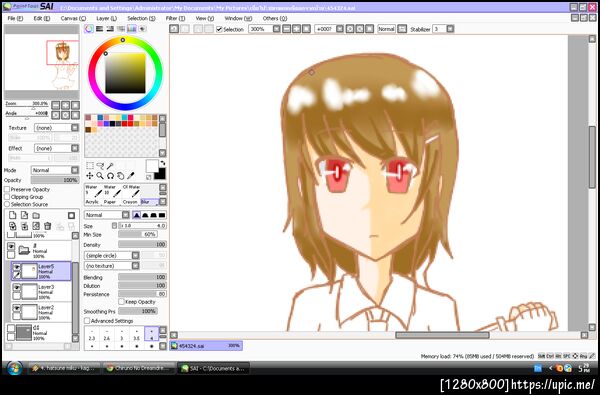Select the Rotate view tool
600x395 pixels.
[110, 176]
